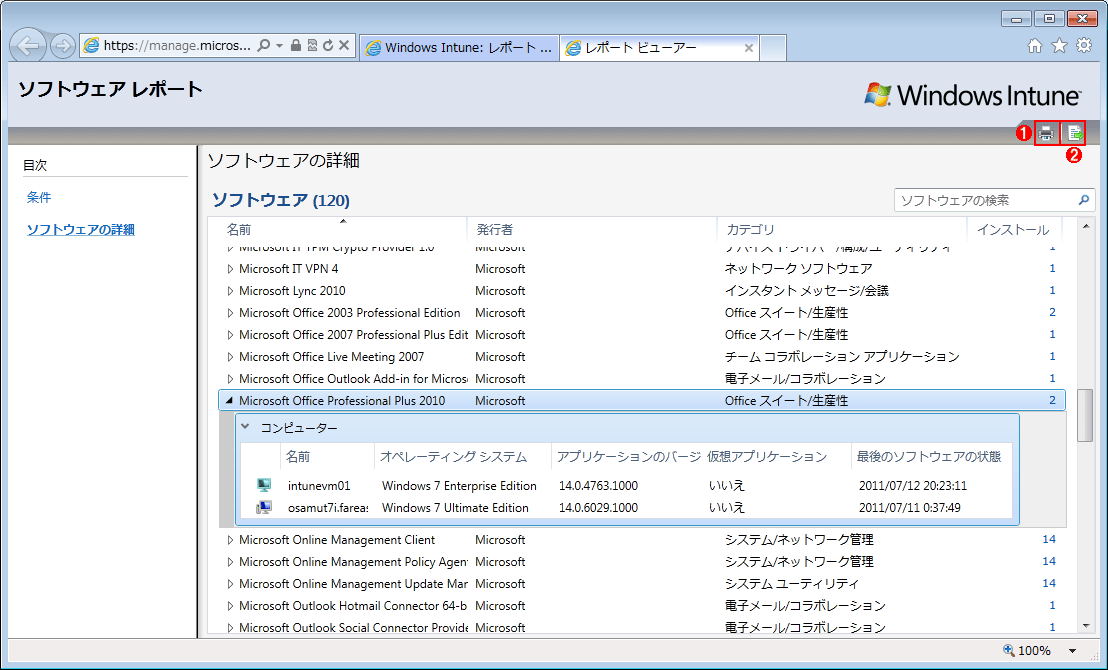
Task: Click install count for Microsoft Online Management Client
Action: click(1049, 539)
